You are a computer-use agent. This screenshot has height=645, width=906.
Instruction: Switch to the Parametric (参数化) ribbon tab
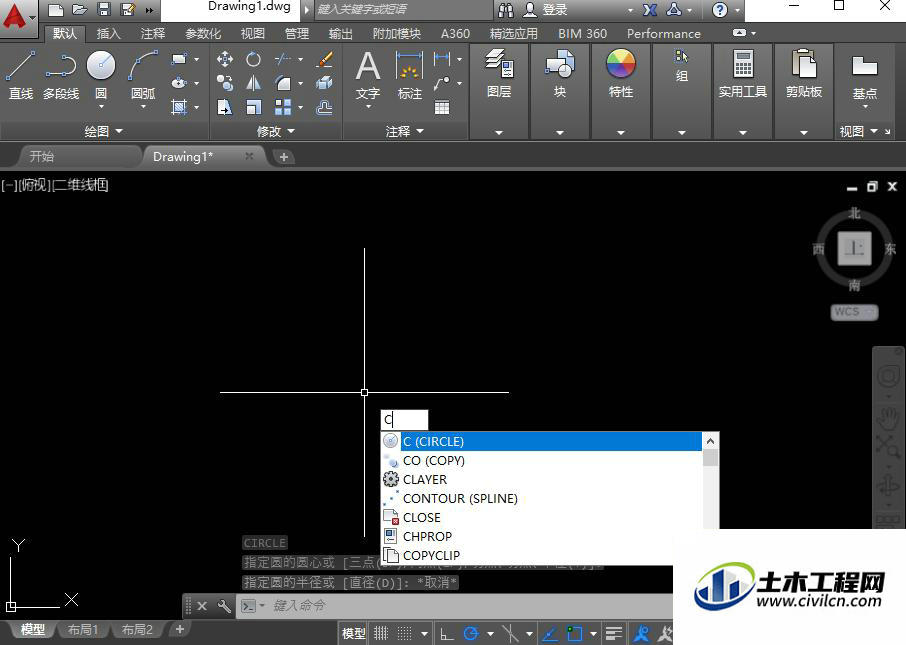point(203,34)
